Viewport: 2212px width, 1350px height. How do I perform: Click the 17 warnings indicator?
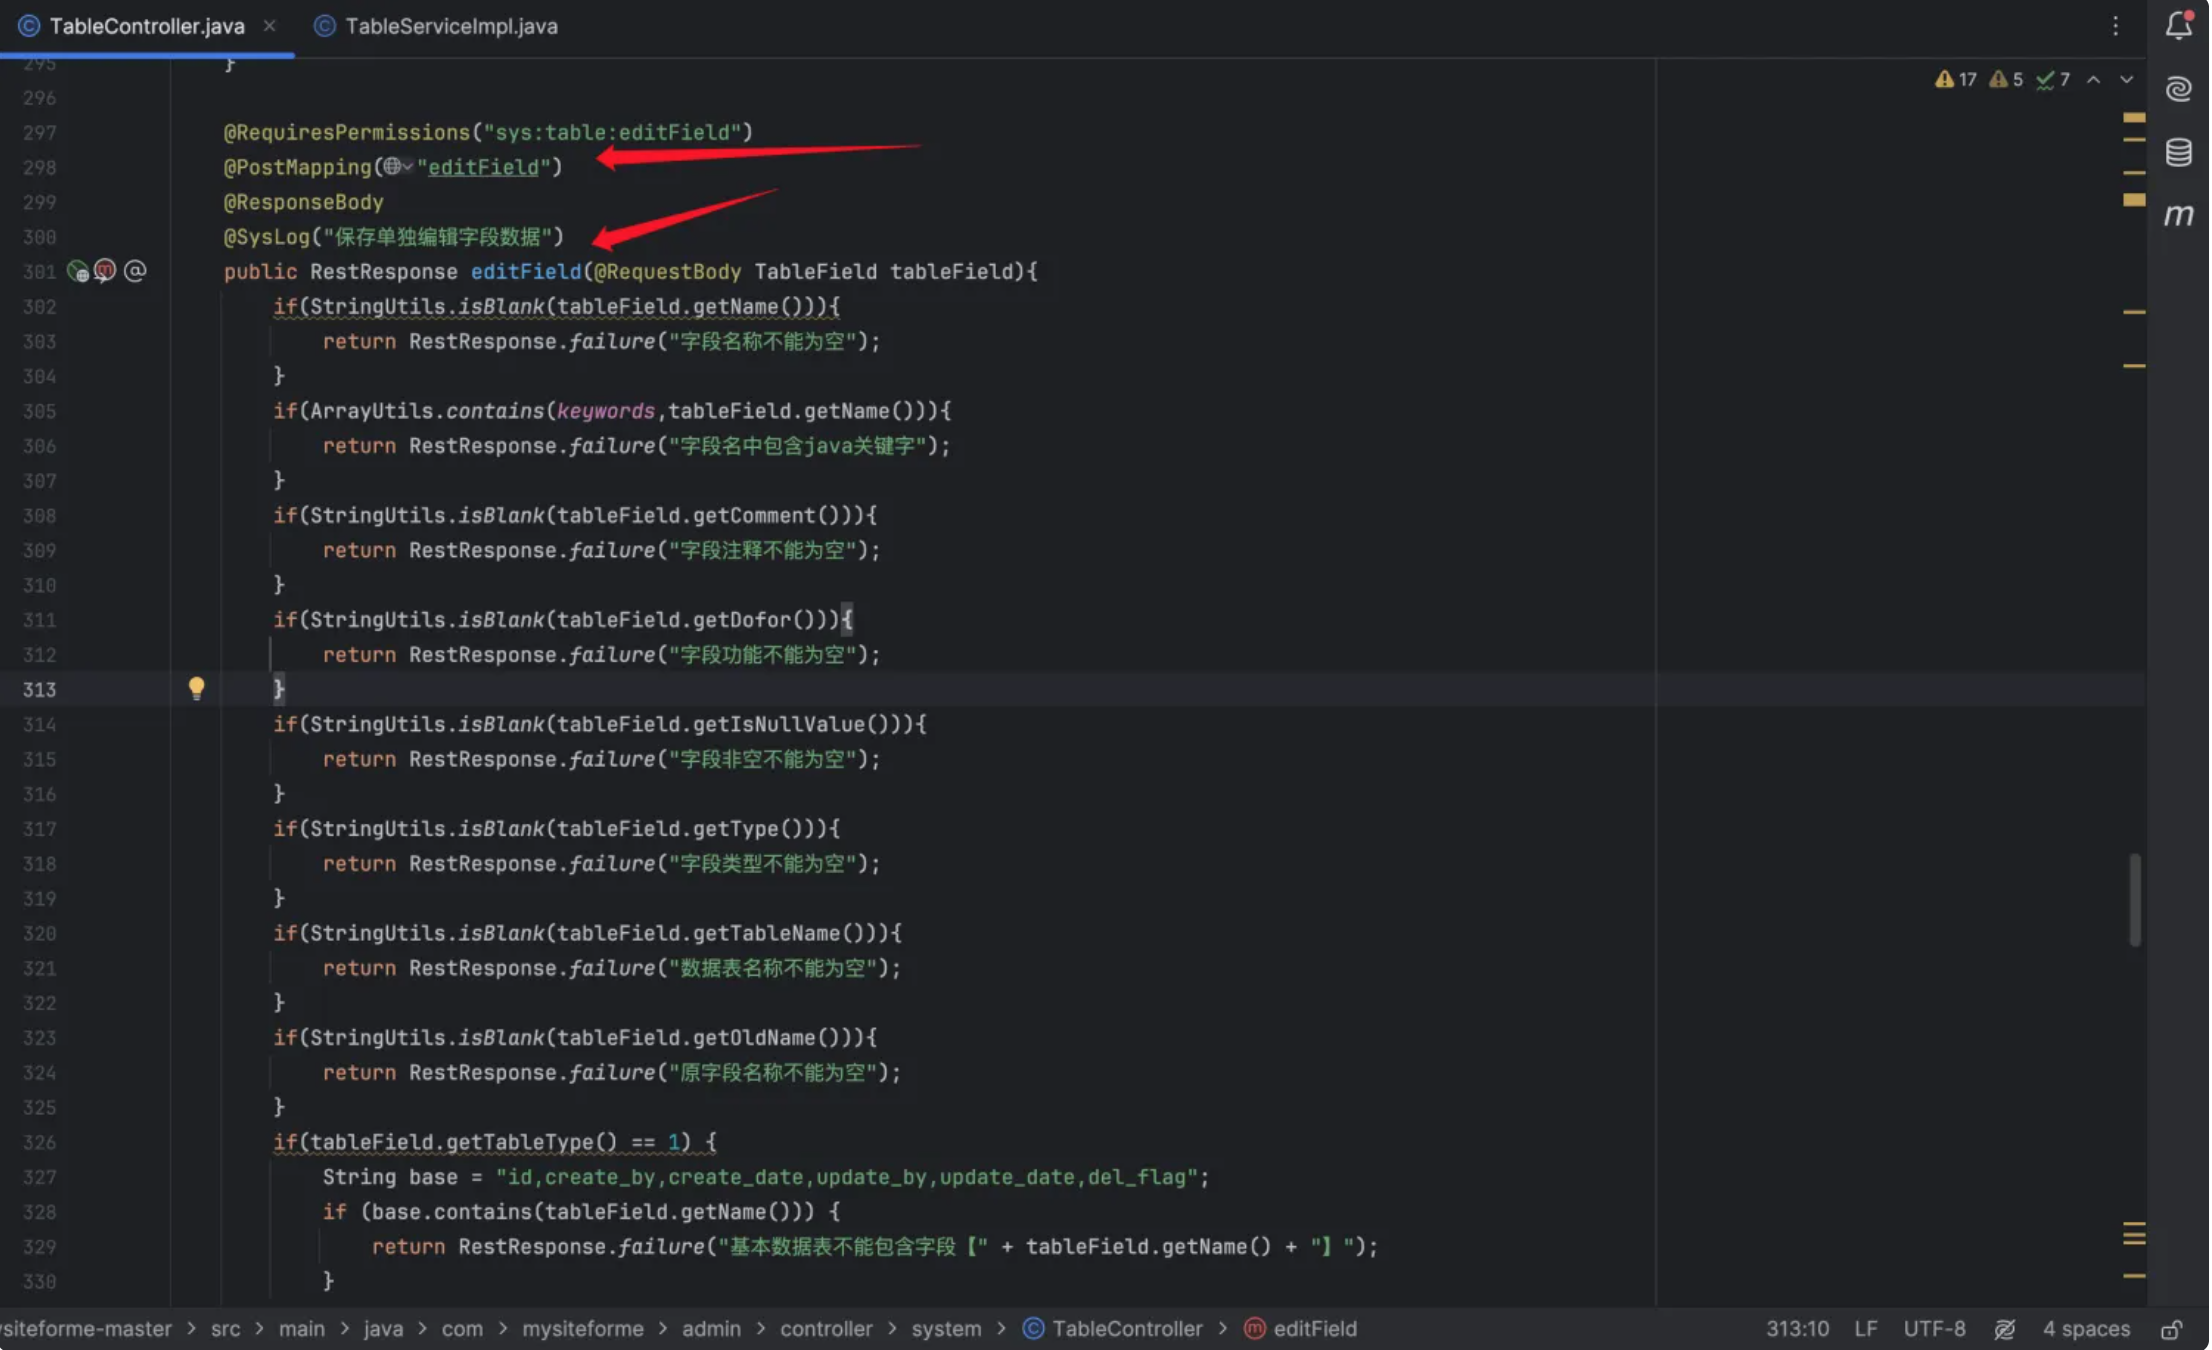(1956, 79)
